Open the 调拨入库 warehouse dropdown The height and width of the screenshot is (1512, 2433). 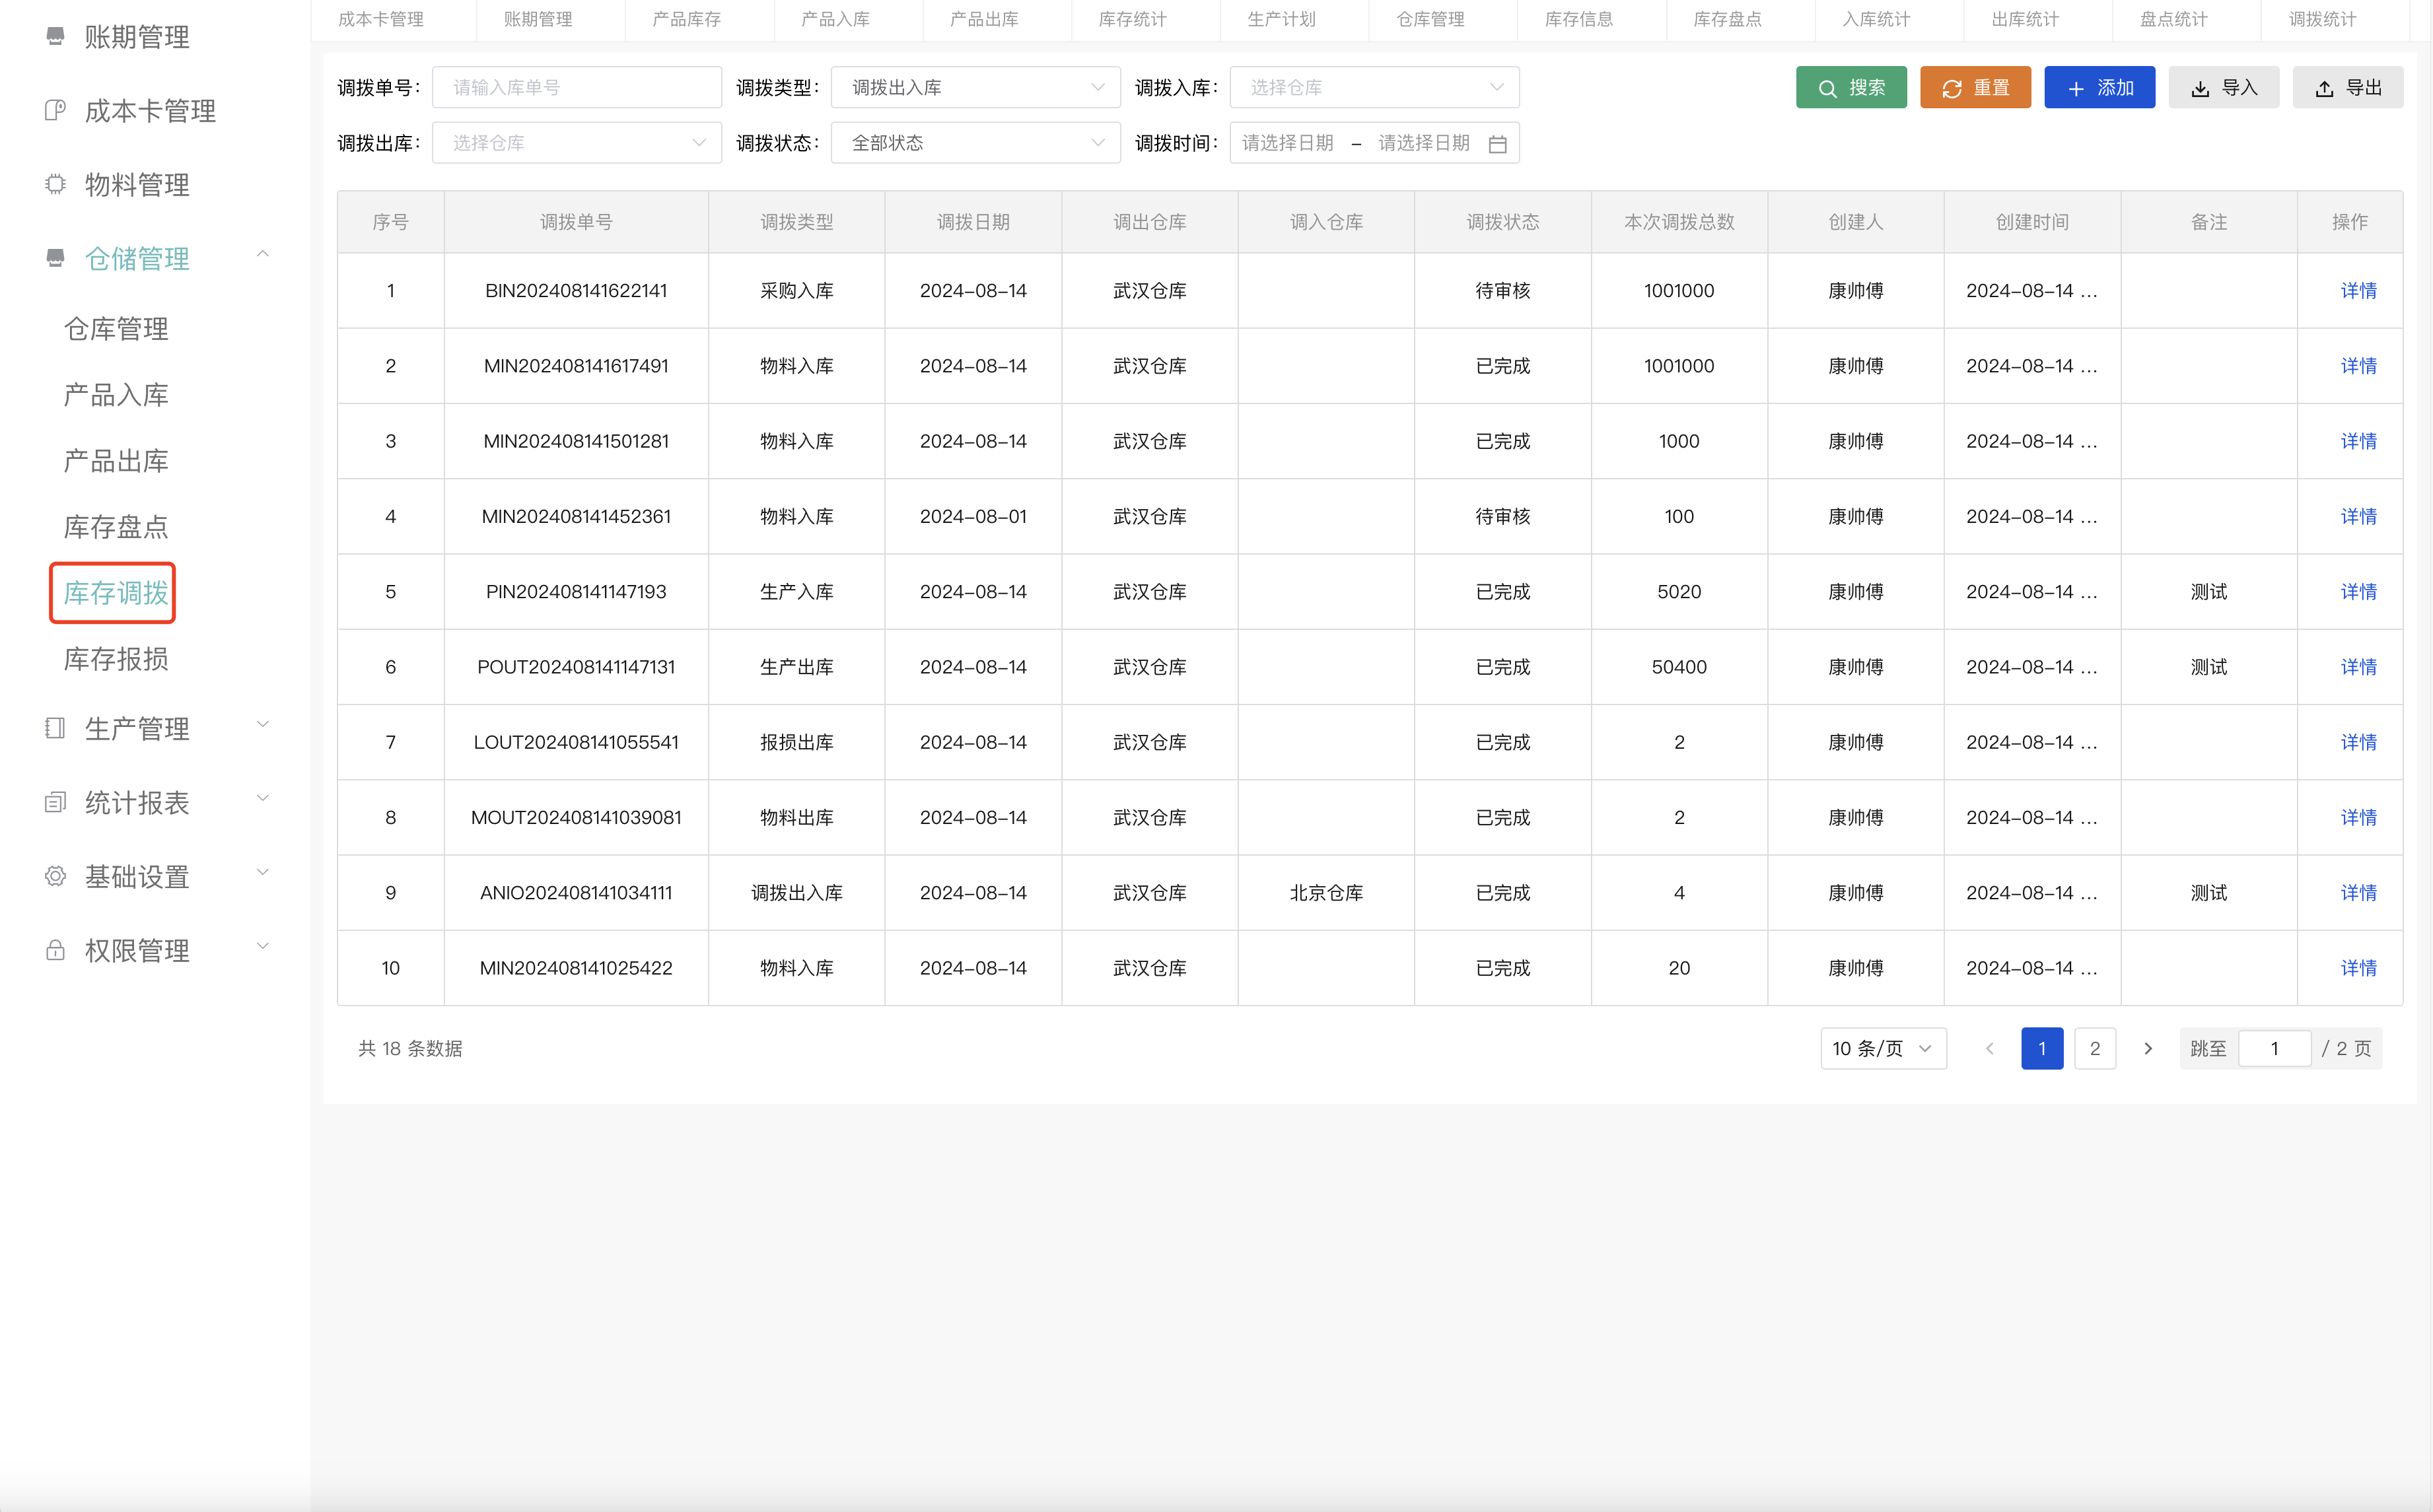(1374, 88)
